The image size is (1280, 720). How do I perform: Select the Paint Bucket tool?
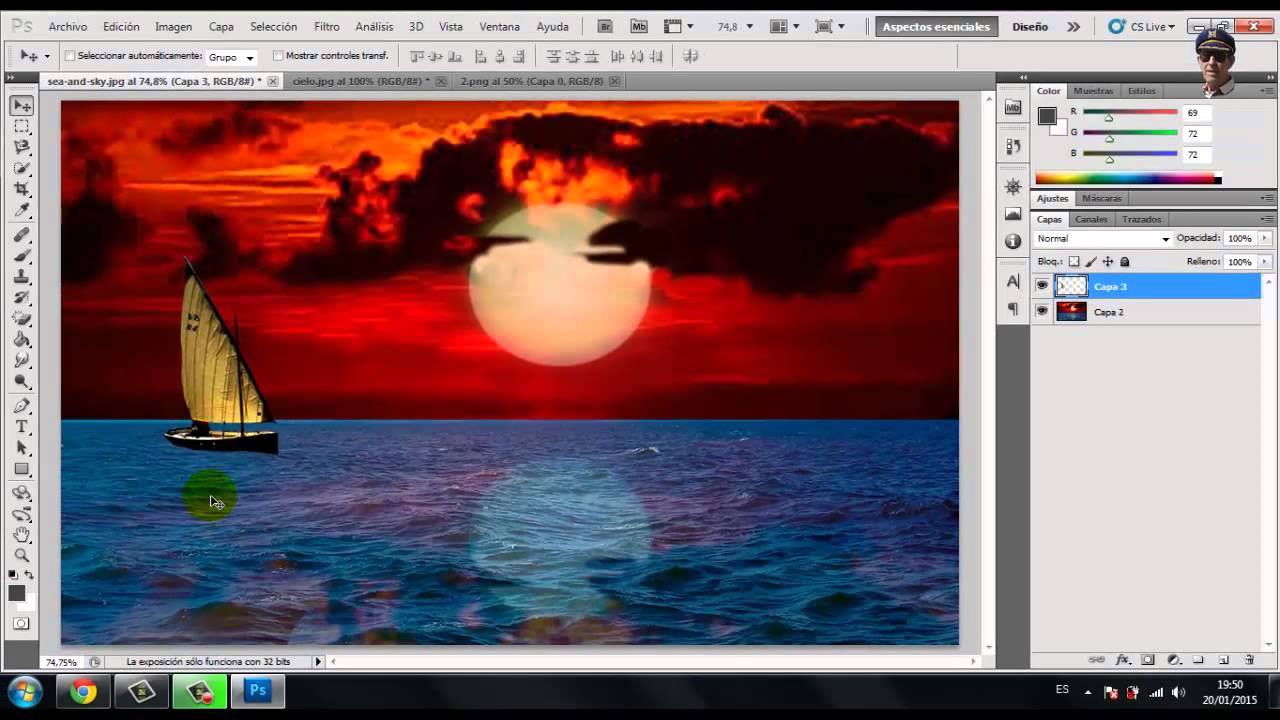click(x=22, y=340)
